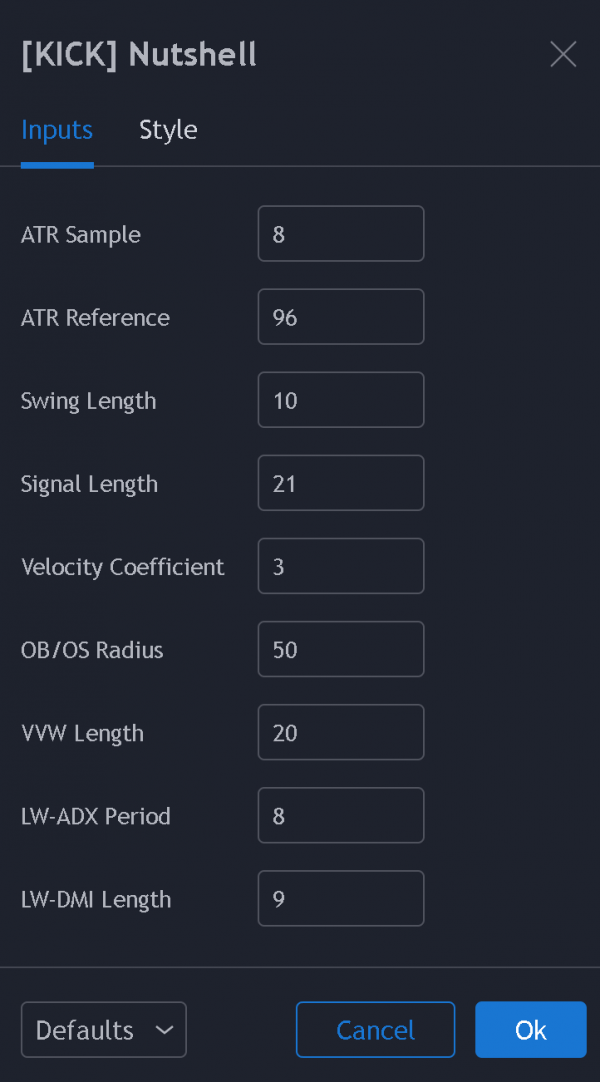
Task: Click the LW-ADX Period text label
Action: pyautogui.click(x=96, y=816)
